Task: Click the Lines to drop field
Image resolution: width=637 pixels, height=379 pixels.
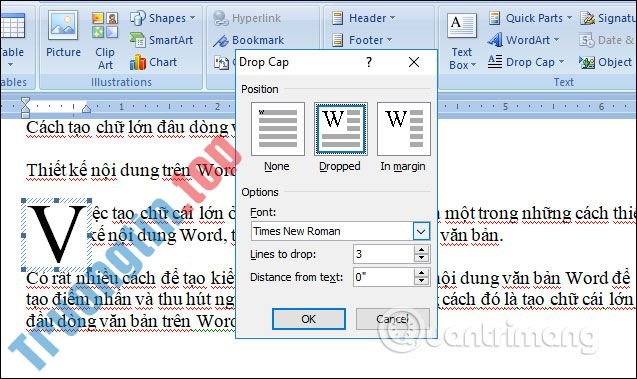Action: (384, 254)
